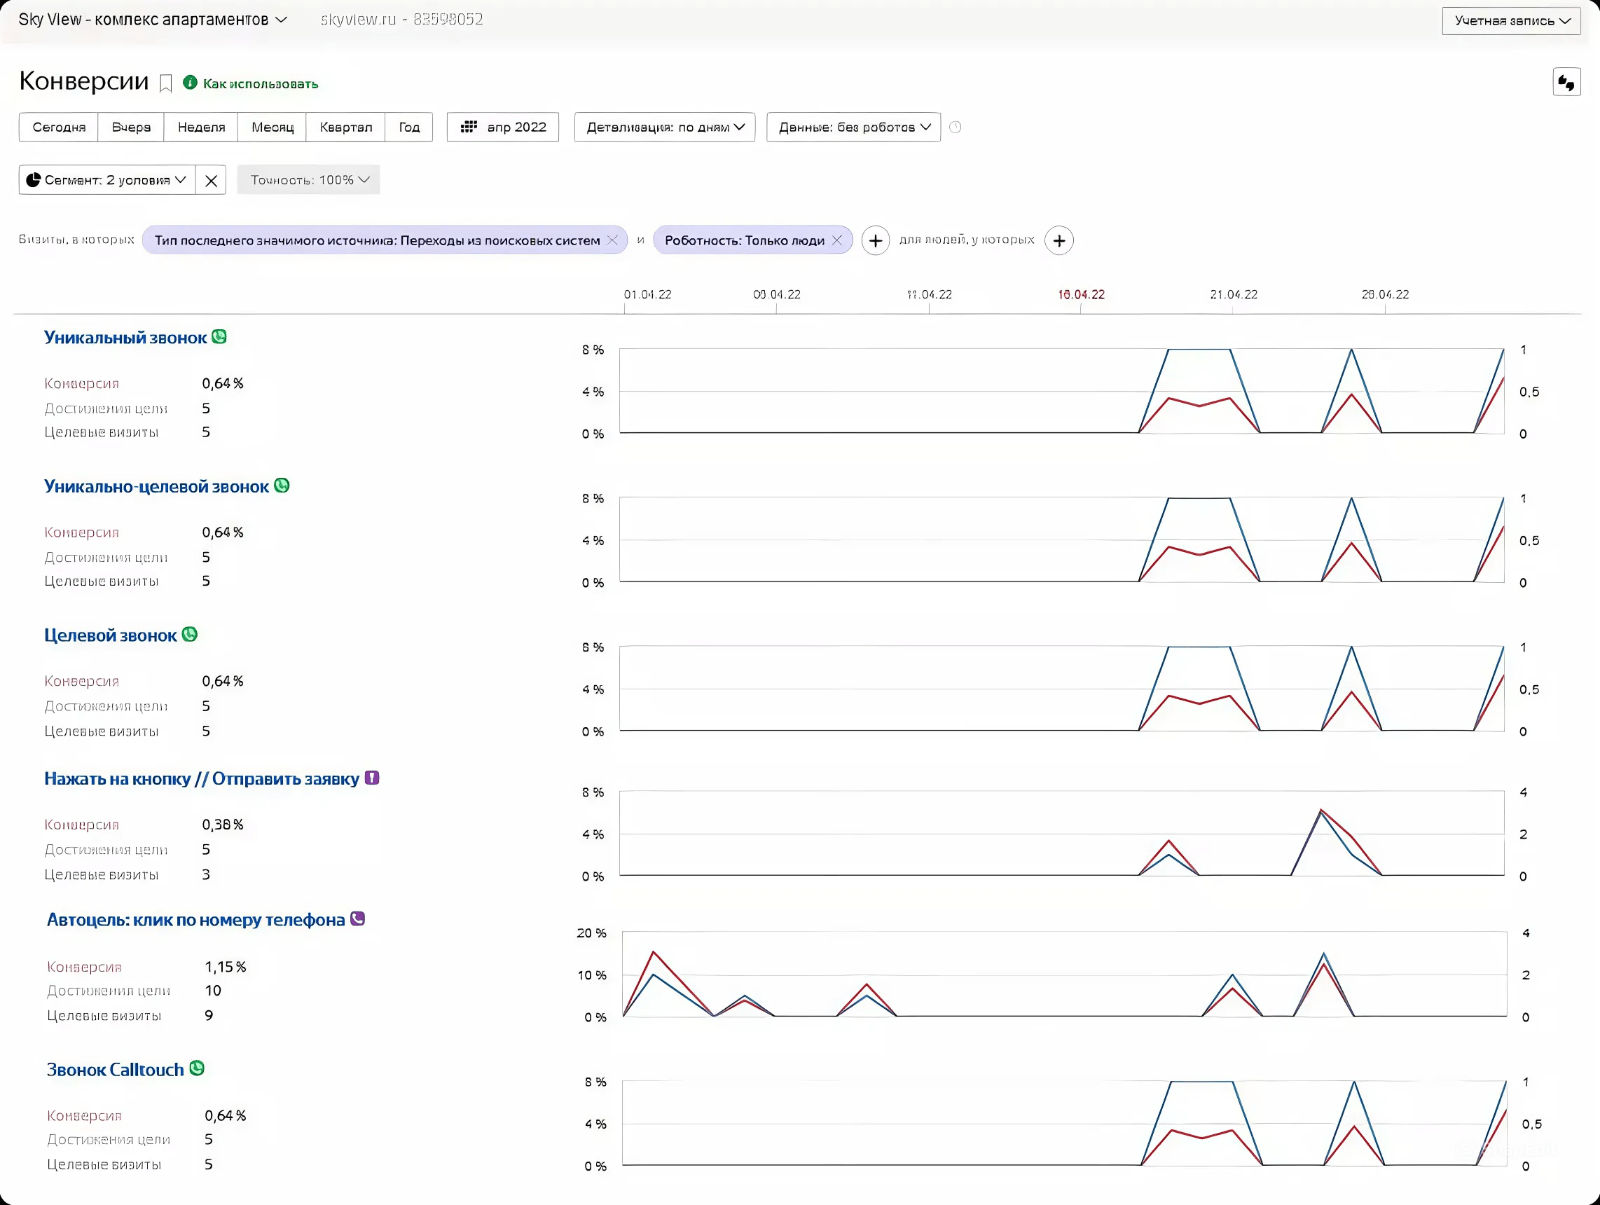Expand the Детализация: по дням dropdown

click(664, 127)
